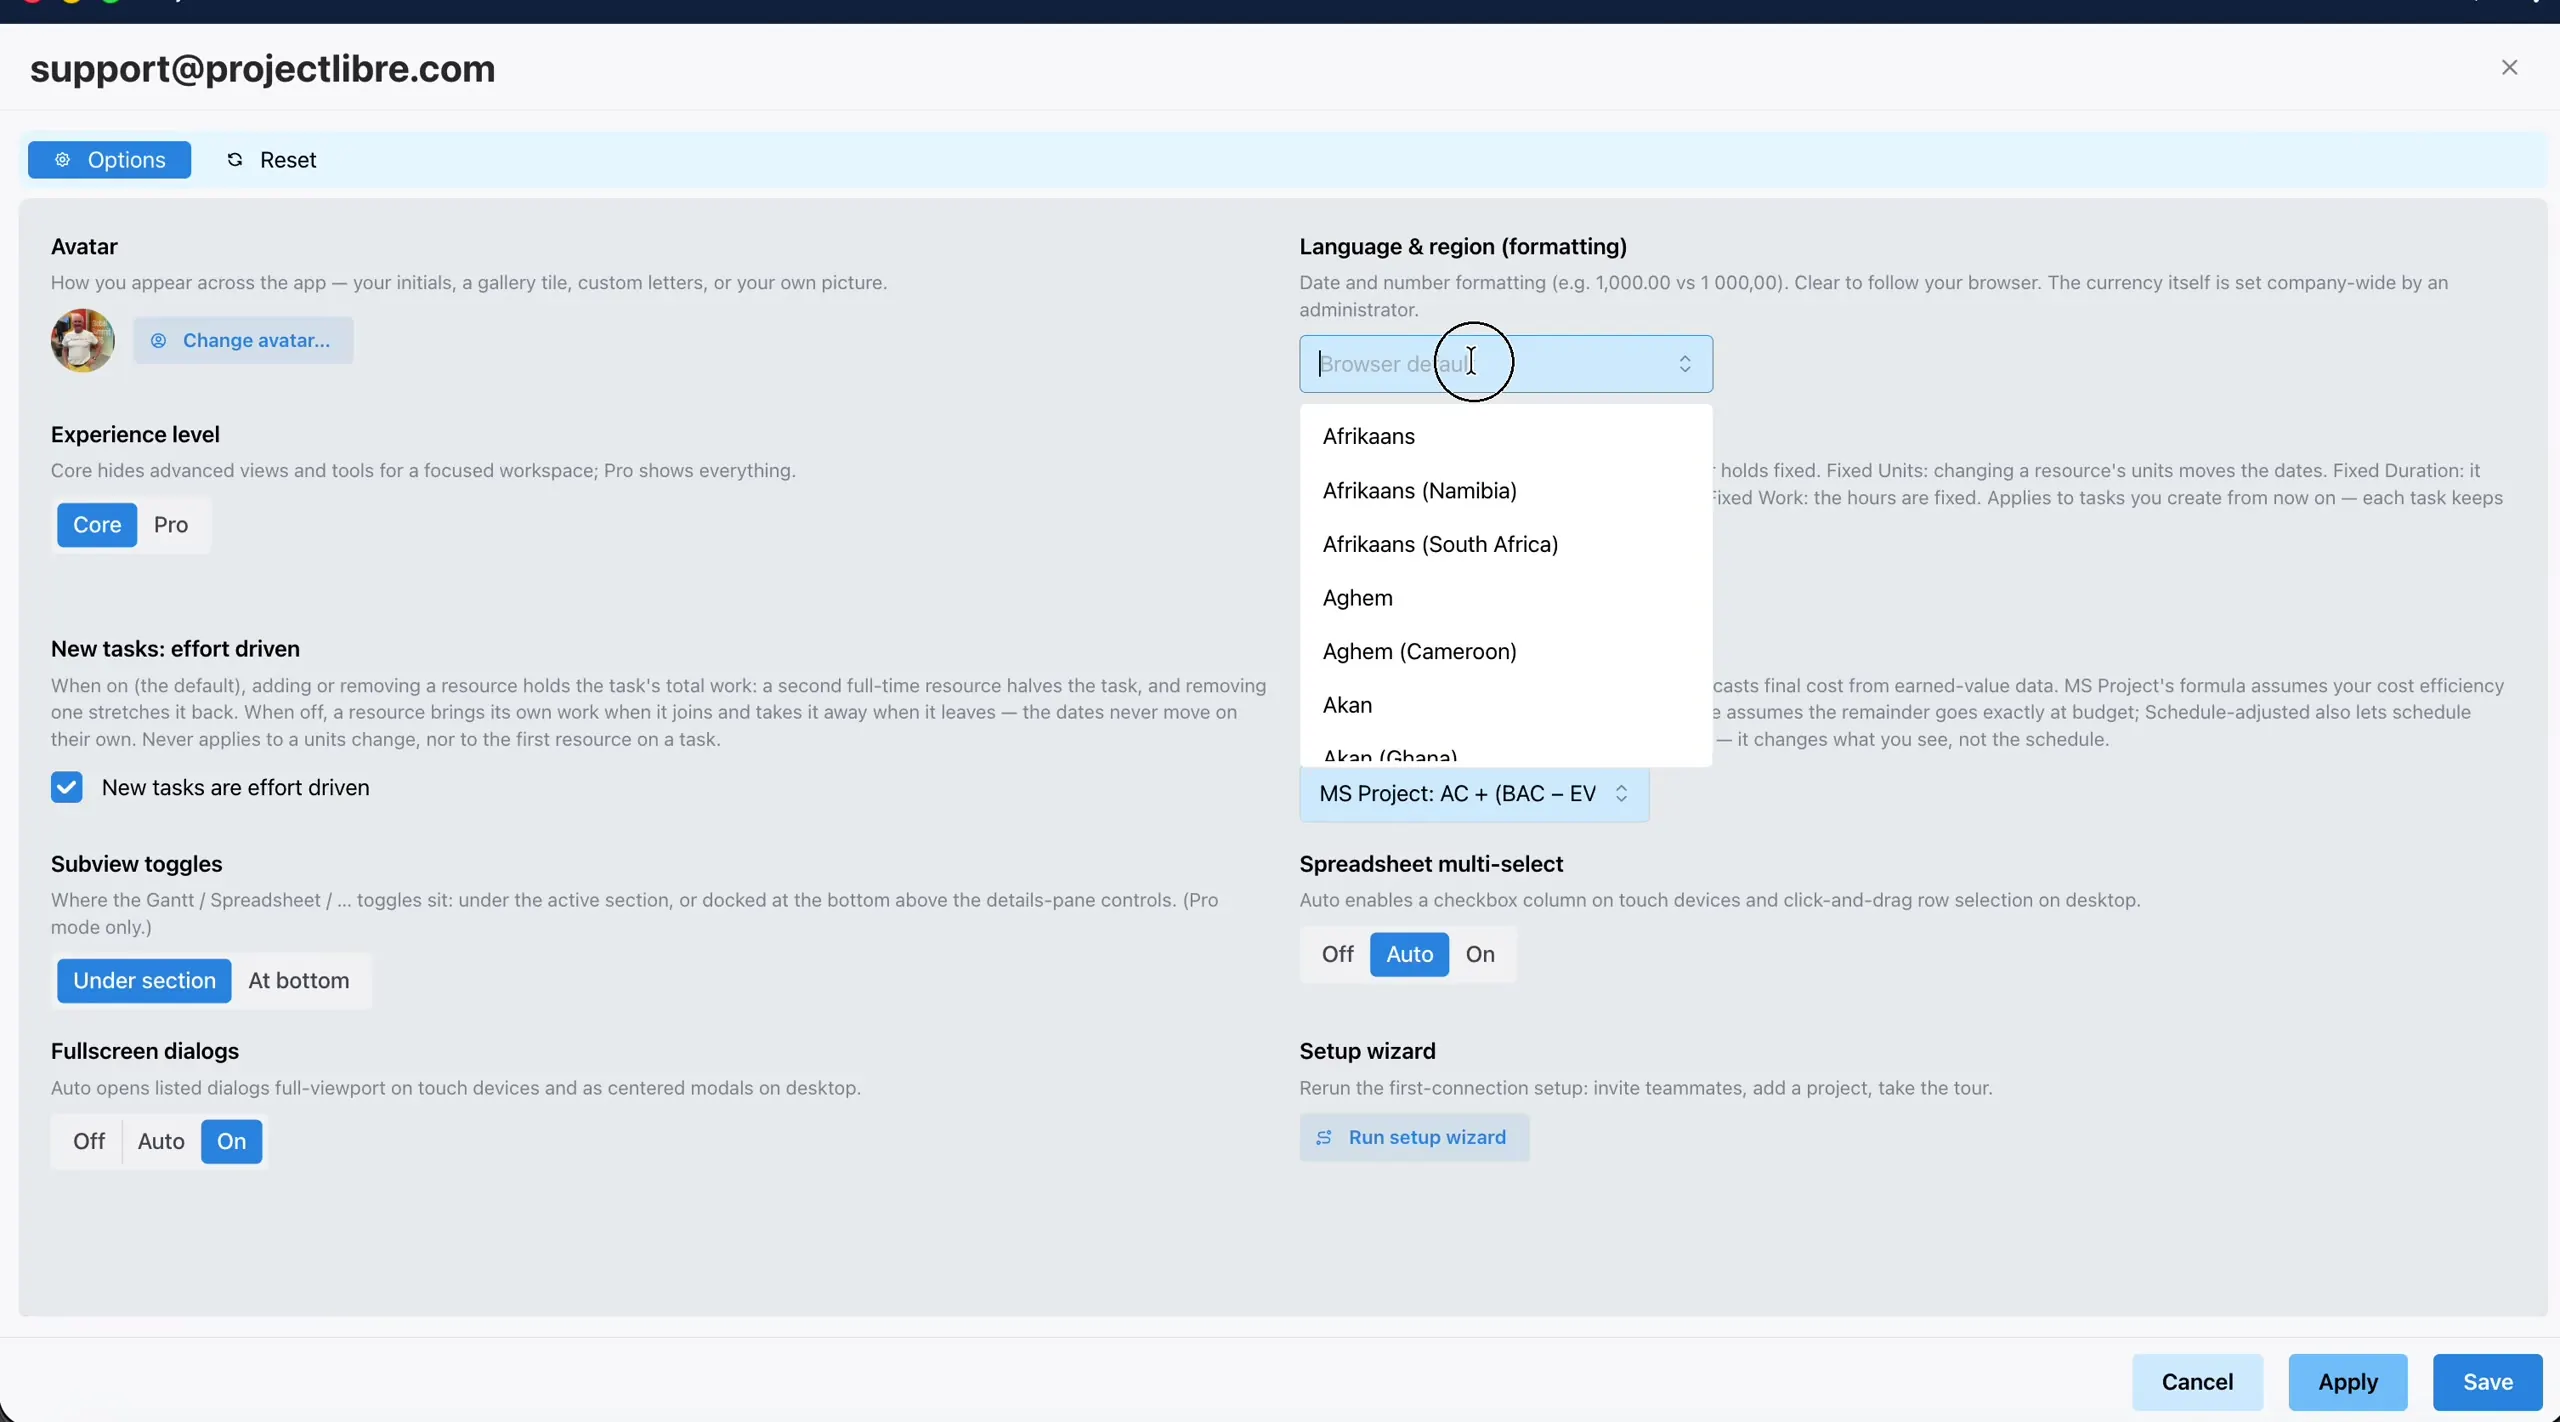
Task: Set Fullscreen dialogs to Off
Action: (x=89, y=1142)
